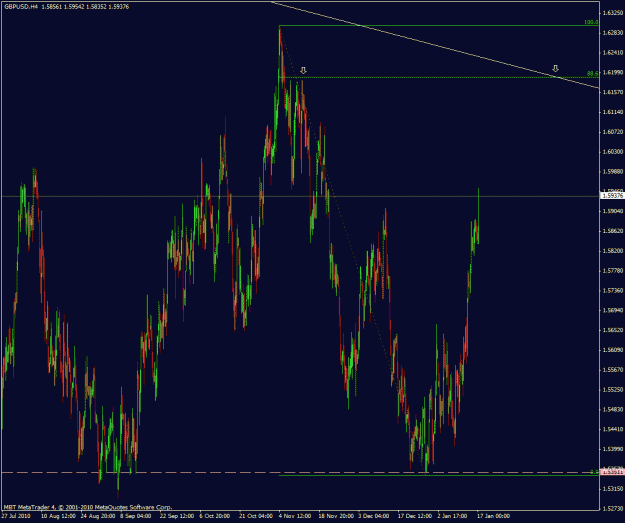Click the 17 Dec 12:00 time label
Image resolution: width=625 pixels, height=523 pixels.
(415, 516)
